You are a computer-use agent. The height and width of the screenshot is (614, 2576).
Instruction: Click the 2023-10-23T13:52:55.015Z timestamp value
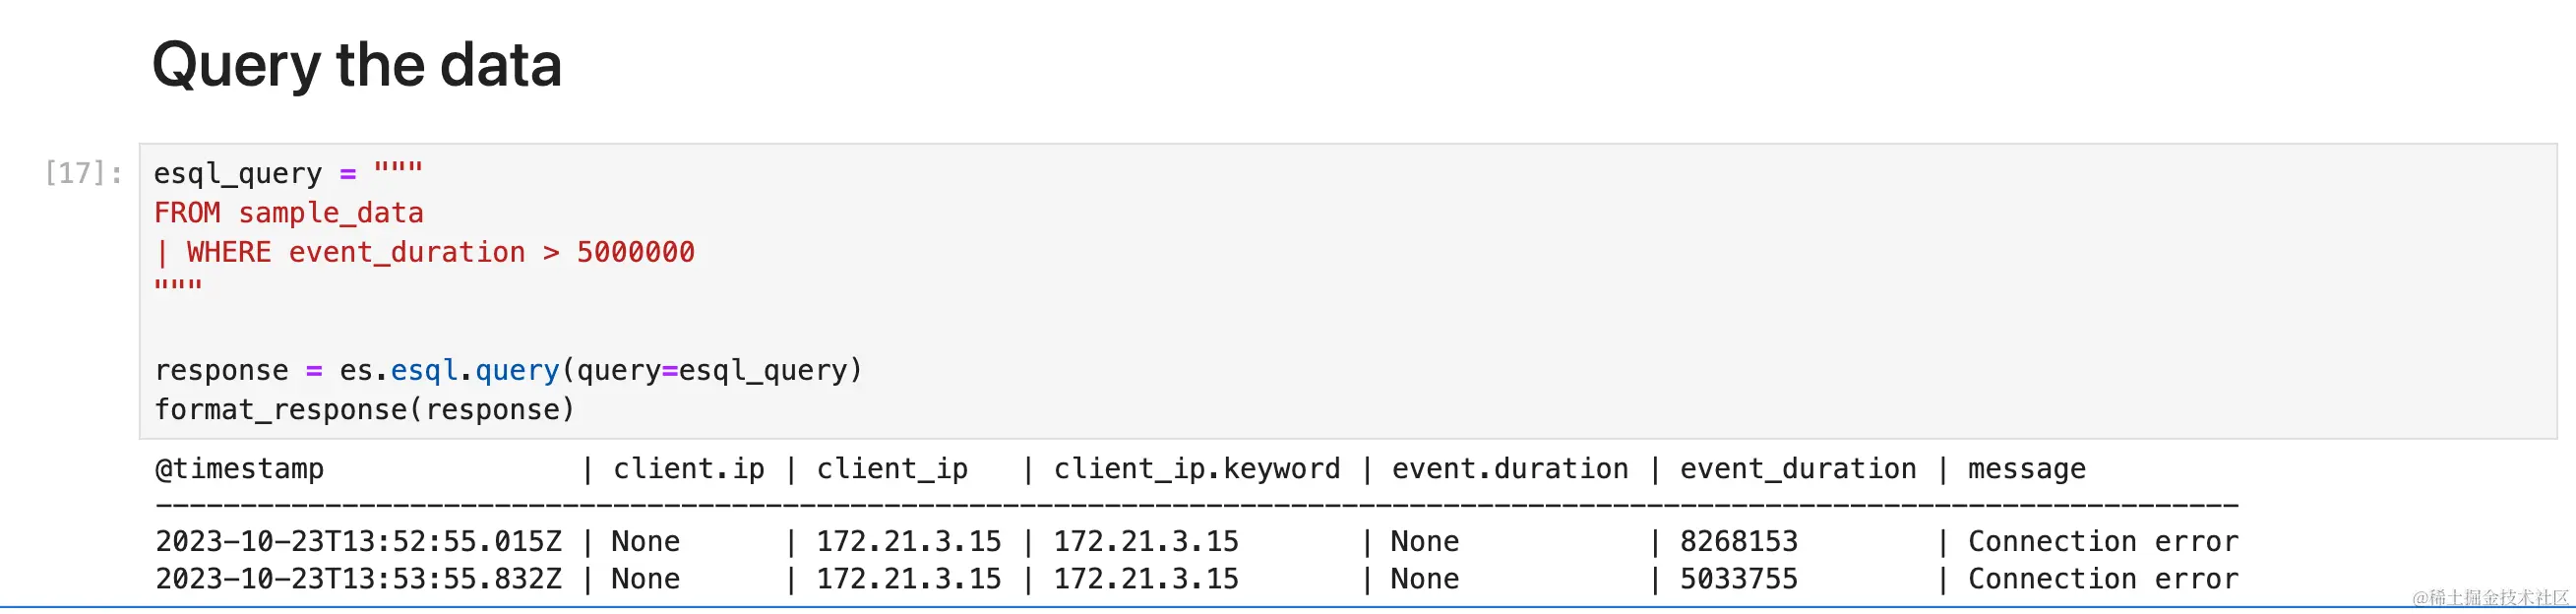[358, 542]
